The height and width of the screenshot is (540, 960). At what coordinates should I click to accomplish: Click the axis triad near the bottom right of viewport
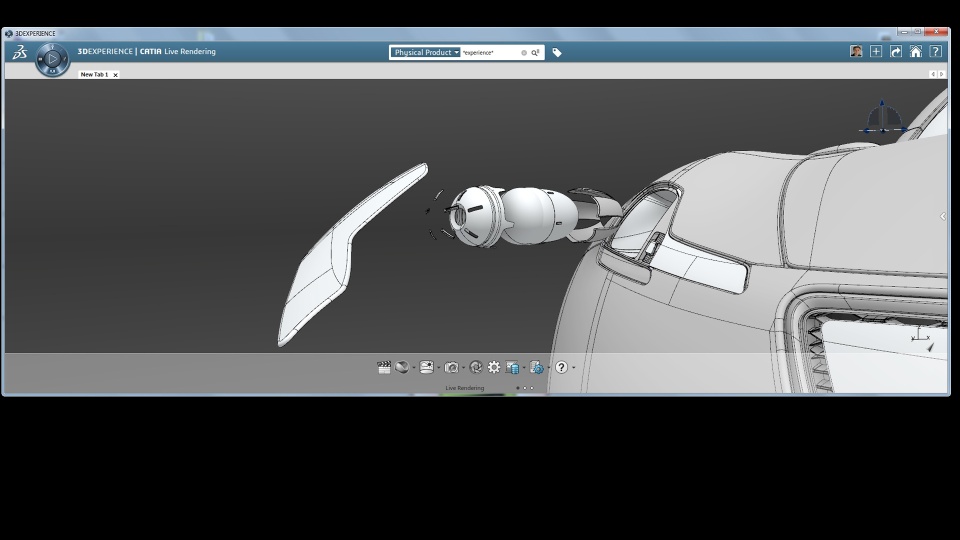tap(922, 339)
